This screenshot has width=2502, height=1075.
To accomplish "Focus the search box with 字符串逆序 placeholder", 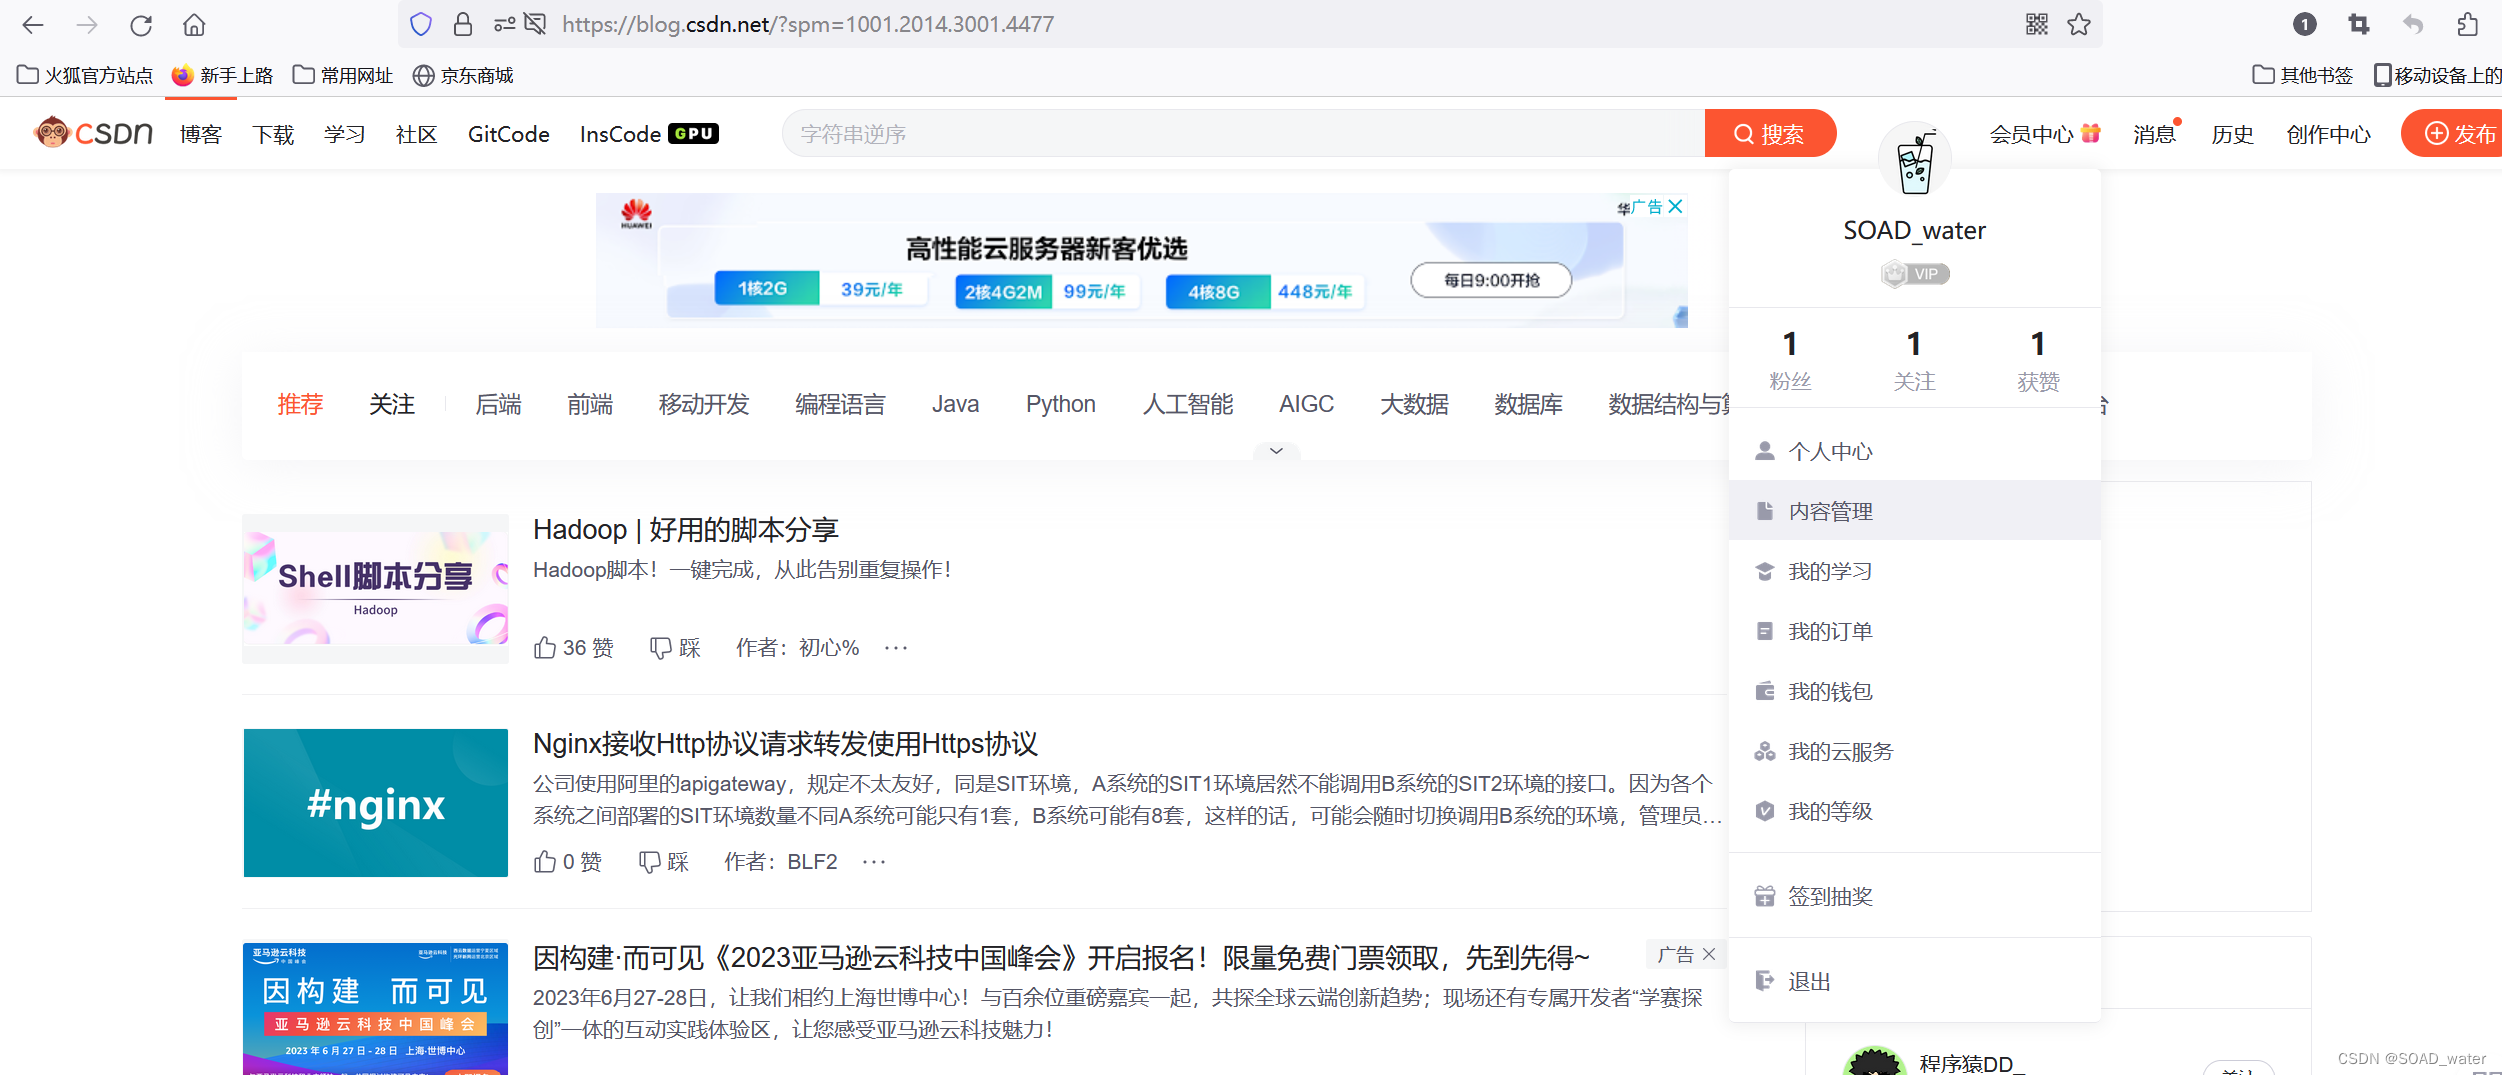I will coord(1243,133).
